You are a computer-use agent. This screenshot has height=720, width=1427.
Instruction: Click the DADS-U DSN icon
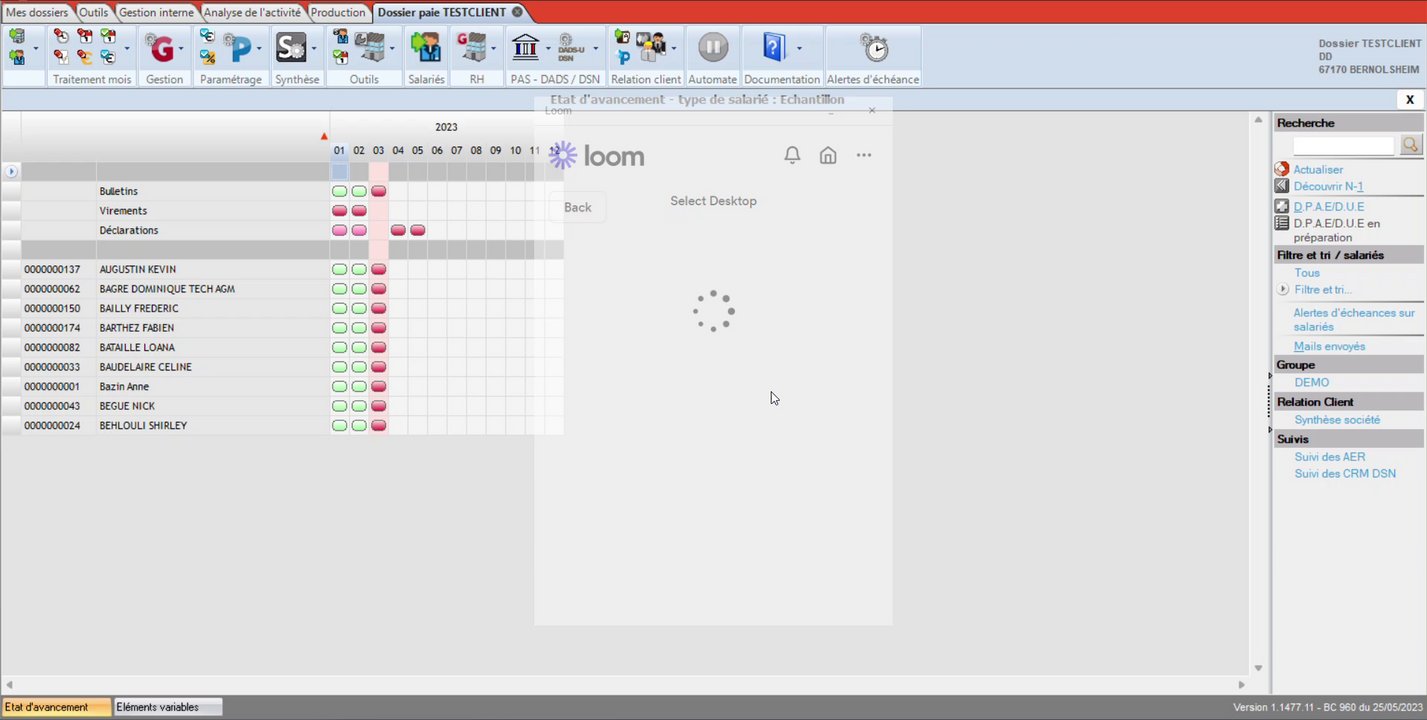click(572, 47)
